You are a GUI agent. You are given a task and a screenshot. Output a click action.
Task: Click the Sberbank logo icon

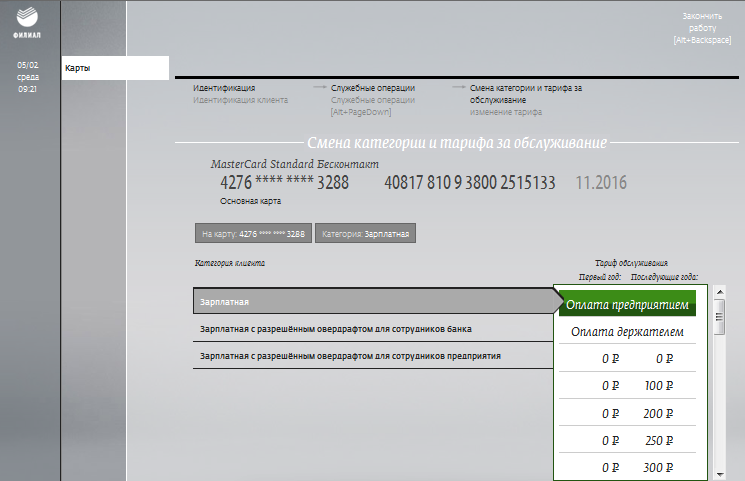tap(27, 18)
